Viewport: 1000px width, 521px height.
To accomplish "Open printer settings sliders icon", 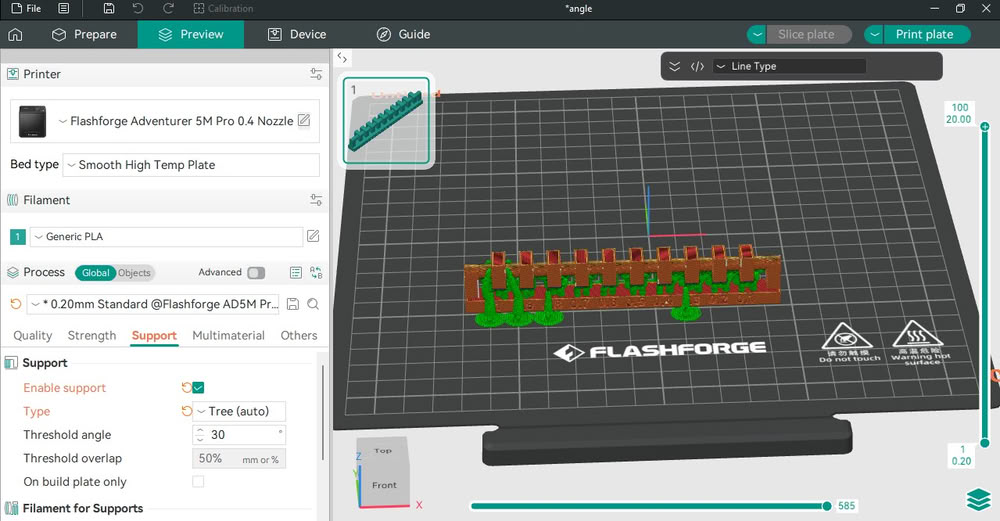I will (x=316, y=74).
